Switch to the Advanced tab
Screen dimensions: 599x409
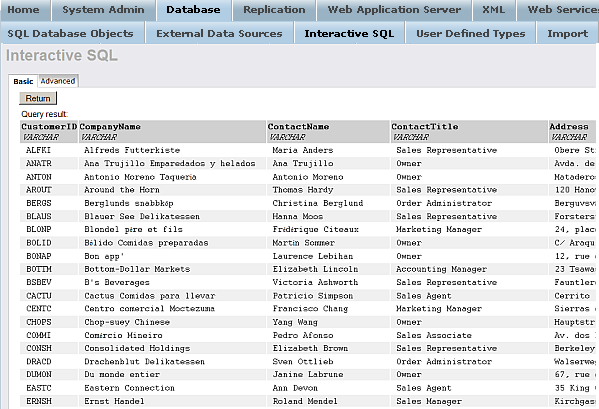click(x=58, y=81)
